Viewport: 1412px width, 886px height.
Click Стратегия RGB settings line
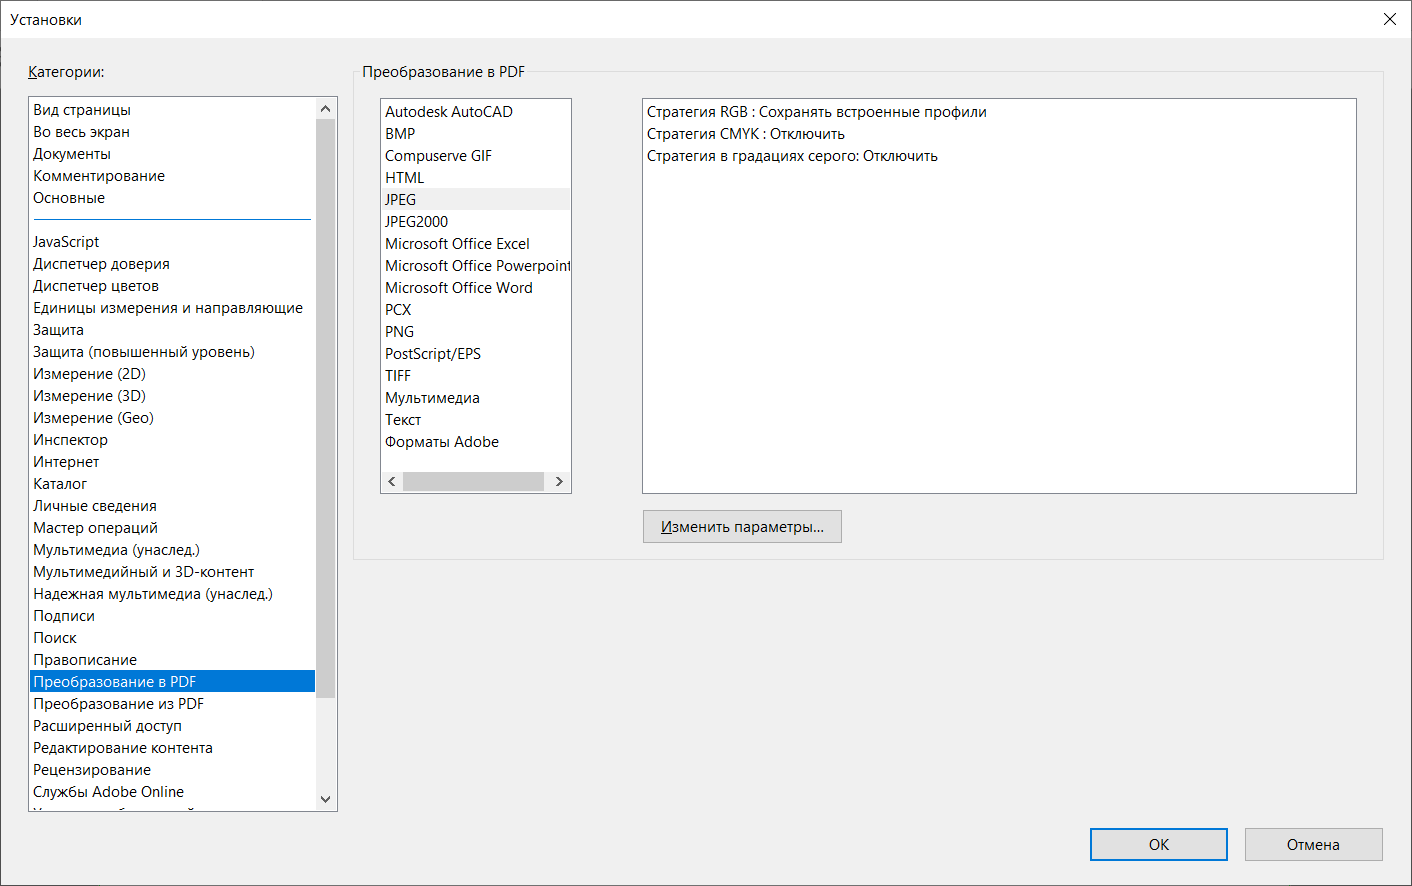point(816,112)
